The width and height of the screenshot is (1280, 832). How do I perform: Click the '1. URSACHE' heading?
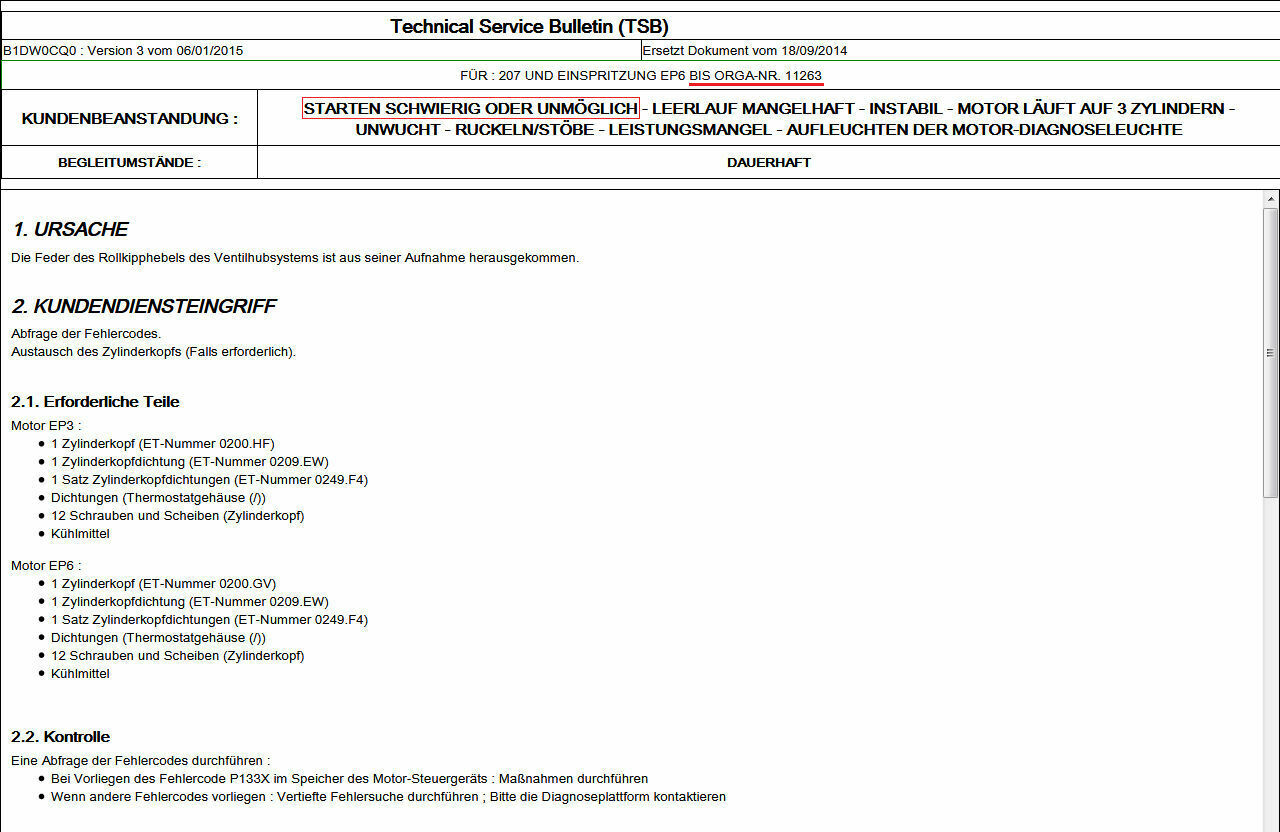tap(70, 230)
